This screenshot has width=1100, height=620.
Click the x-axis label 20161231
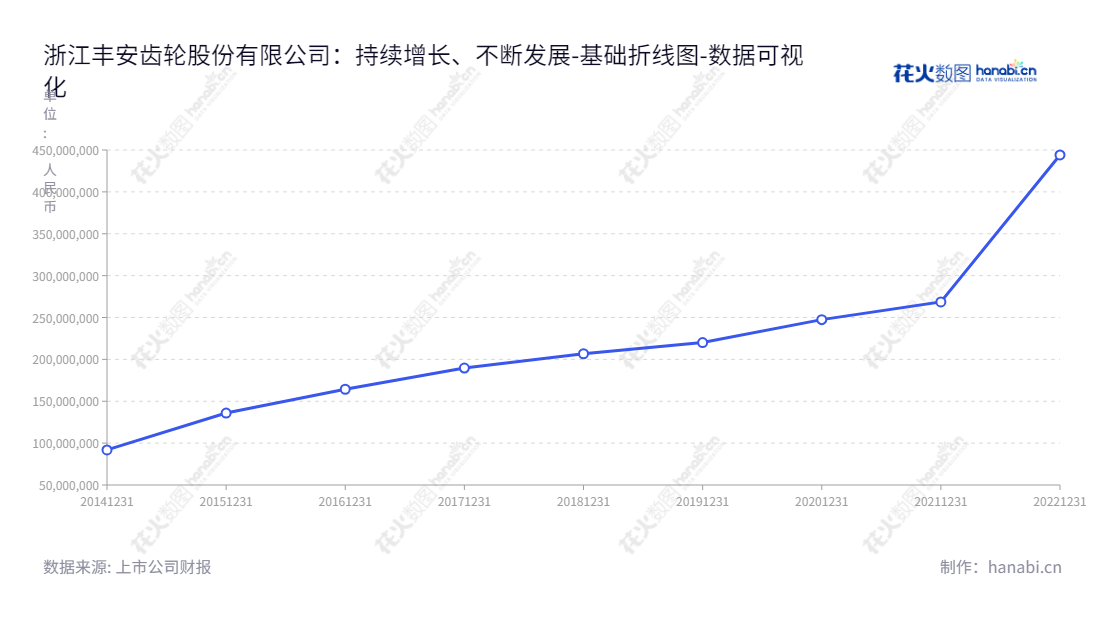[x=345, y=502]
